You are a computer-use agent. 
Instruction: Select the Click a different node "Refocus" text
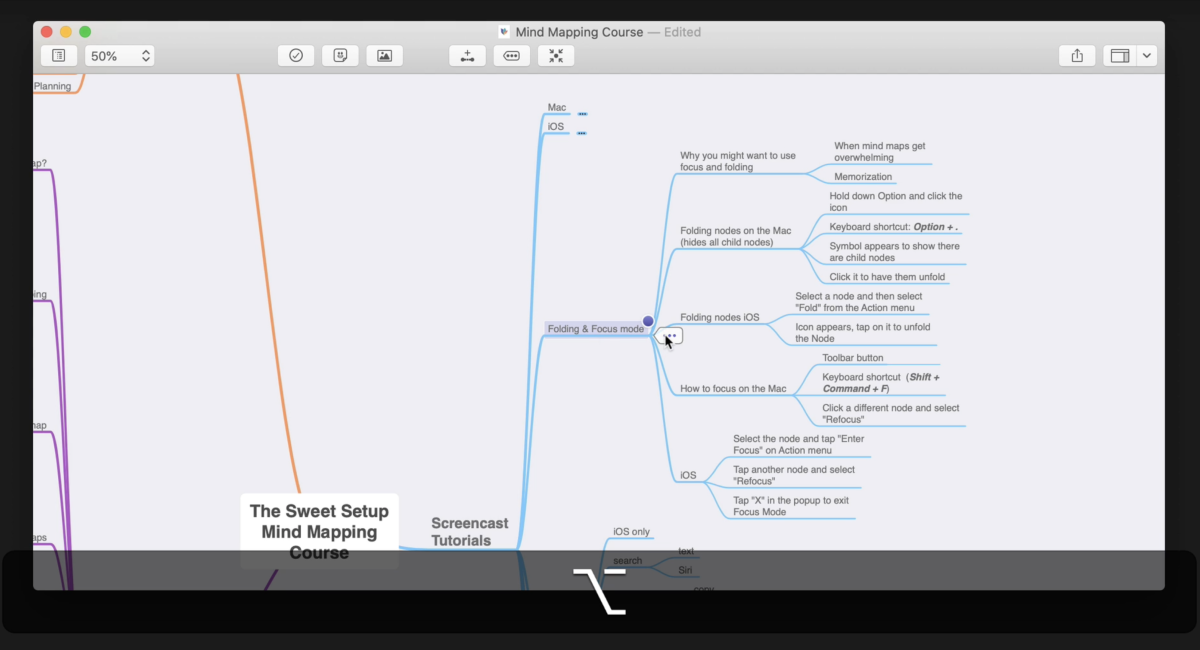[891, 414]
